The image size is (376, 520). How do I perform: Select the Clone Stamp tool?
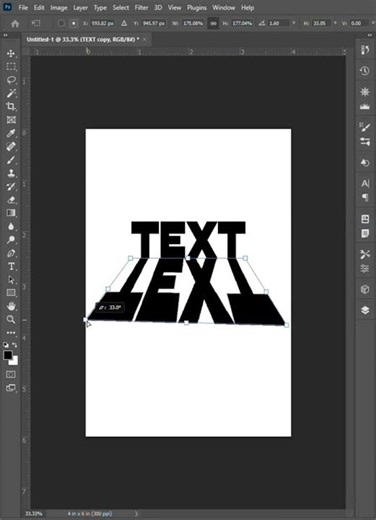point(11,173)
